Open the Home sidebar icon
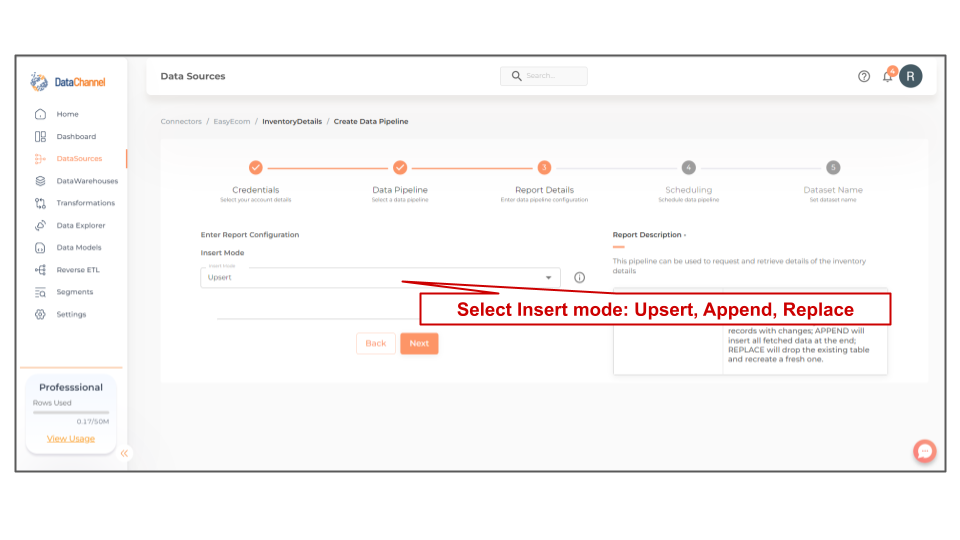 tap(40, 114)
